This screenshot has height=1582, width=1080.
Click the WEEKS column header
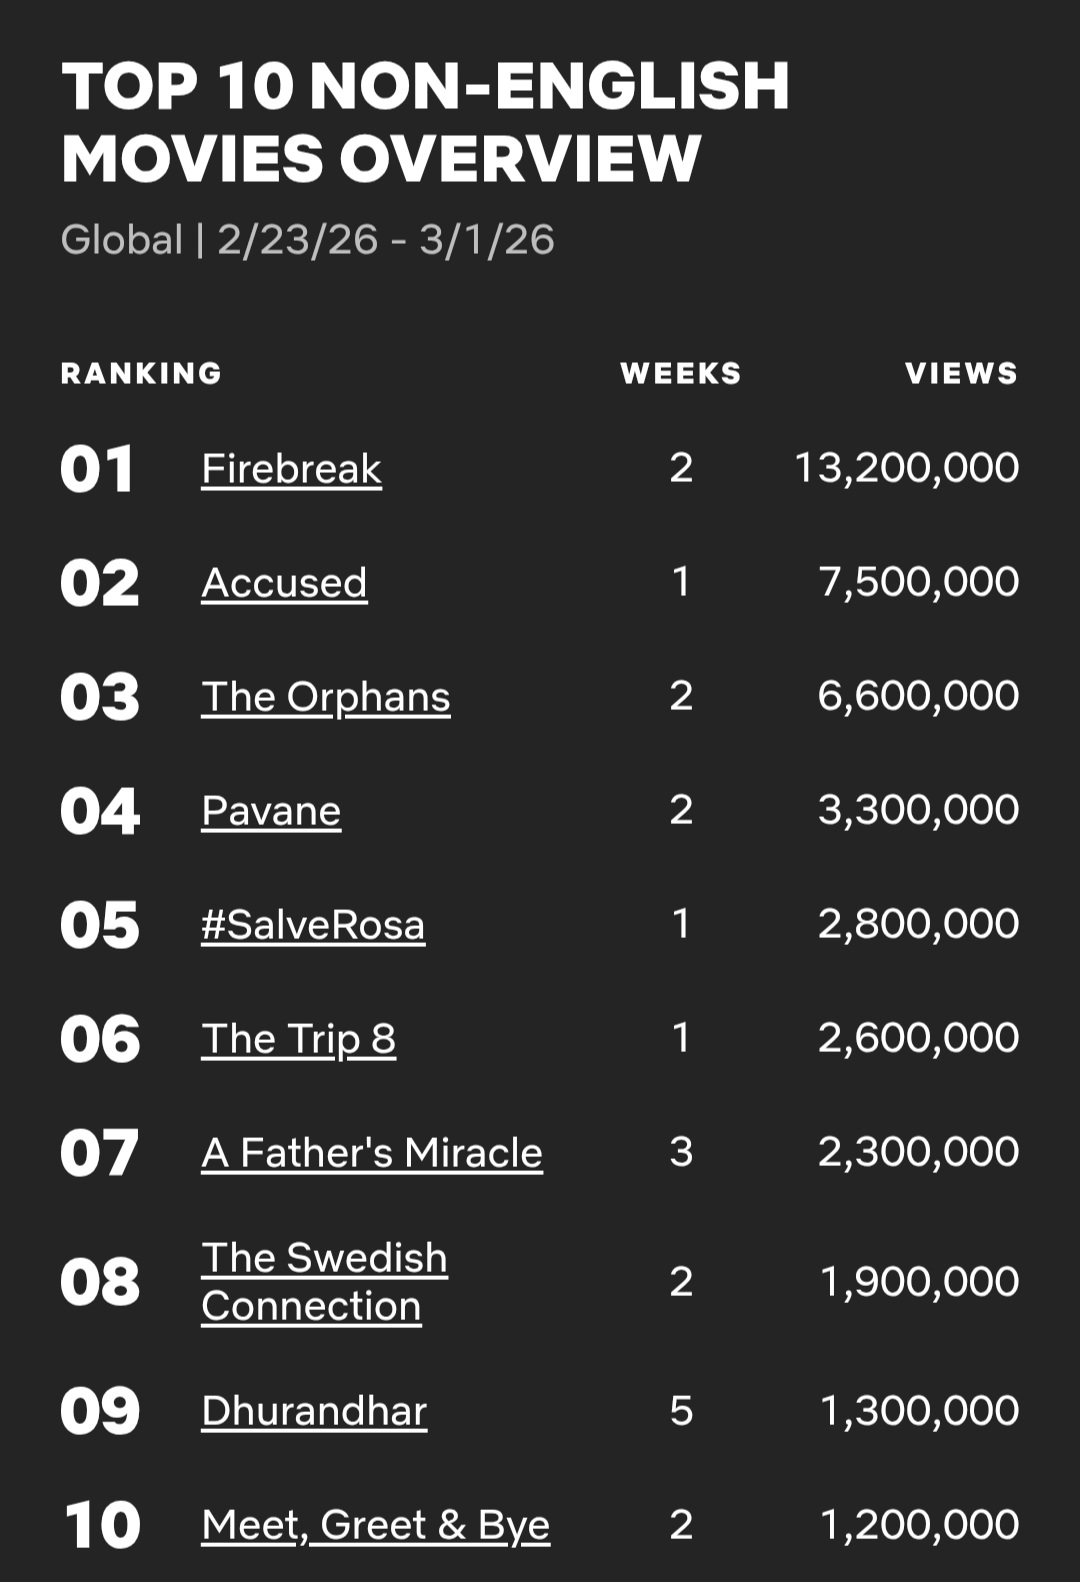tap(680, 373)
